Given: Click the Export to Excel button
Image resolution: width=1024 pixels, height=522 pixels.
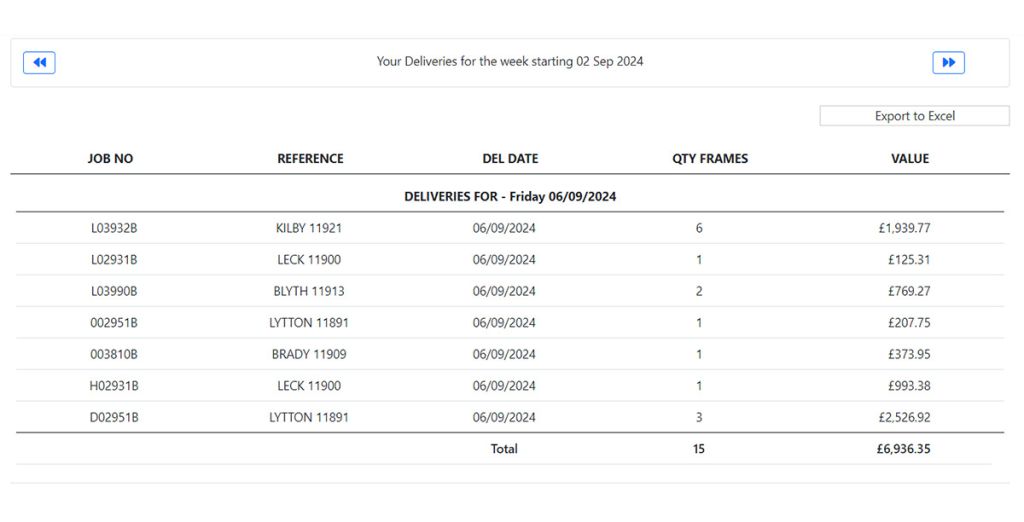Looking at the screenshot, I should tap(914, 116).
